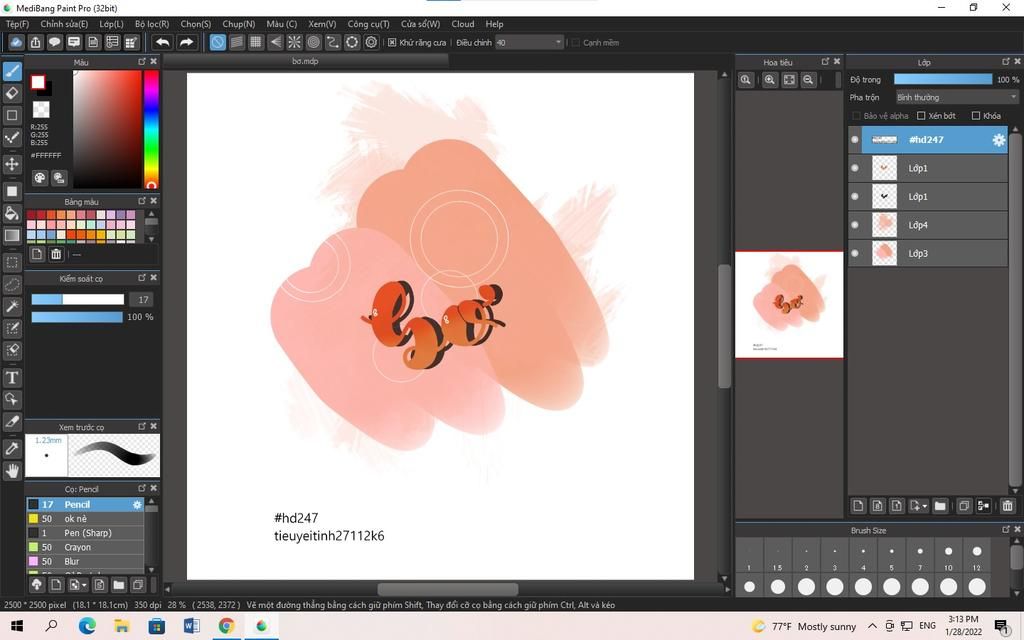Open the Pha trộn blend mode dropdown

coord(957,97)
